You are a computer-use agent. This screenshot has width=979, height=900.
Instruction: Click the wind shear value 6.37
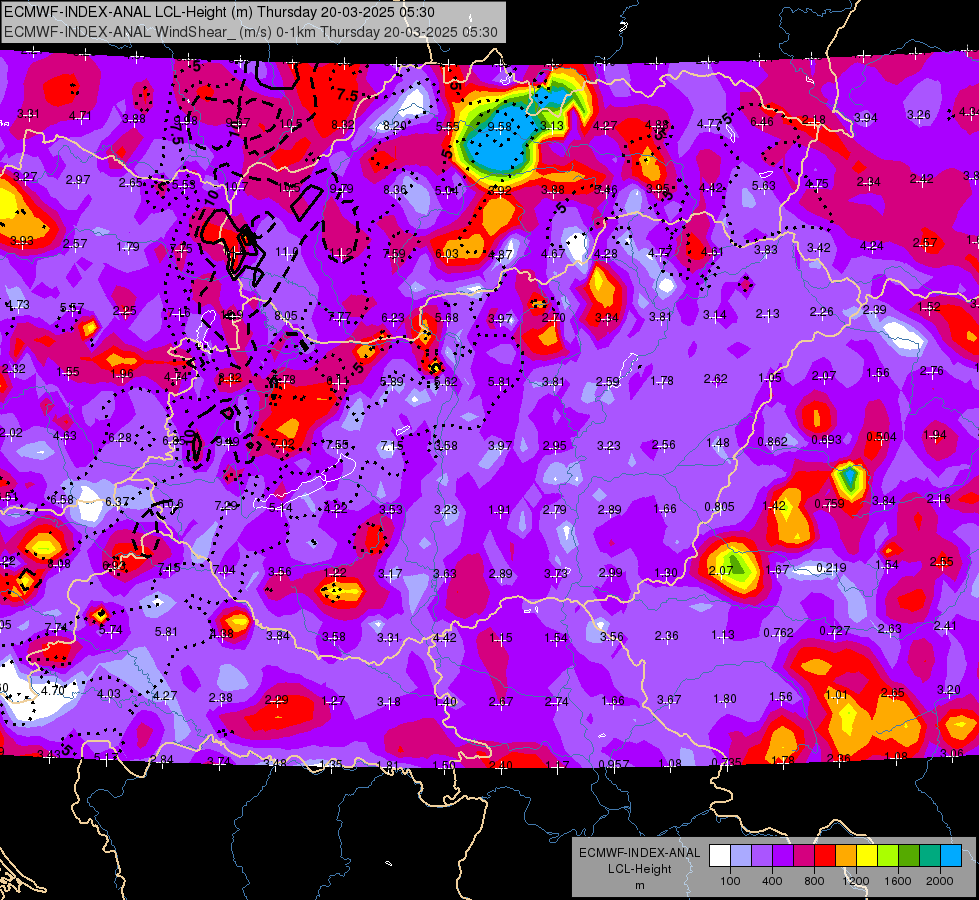117,502
